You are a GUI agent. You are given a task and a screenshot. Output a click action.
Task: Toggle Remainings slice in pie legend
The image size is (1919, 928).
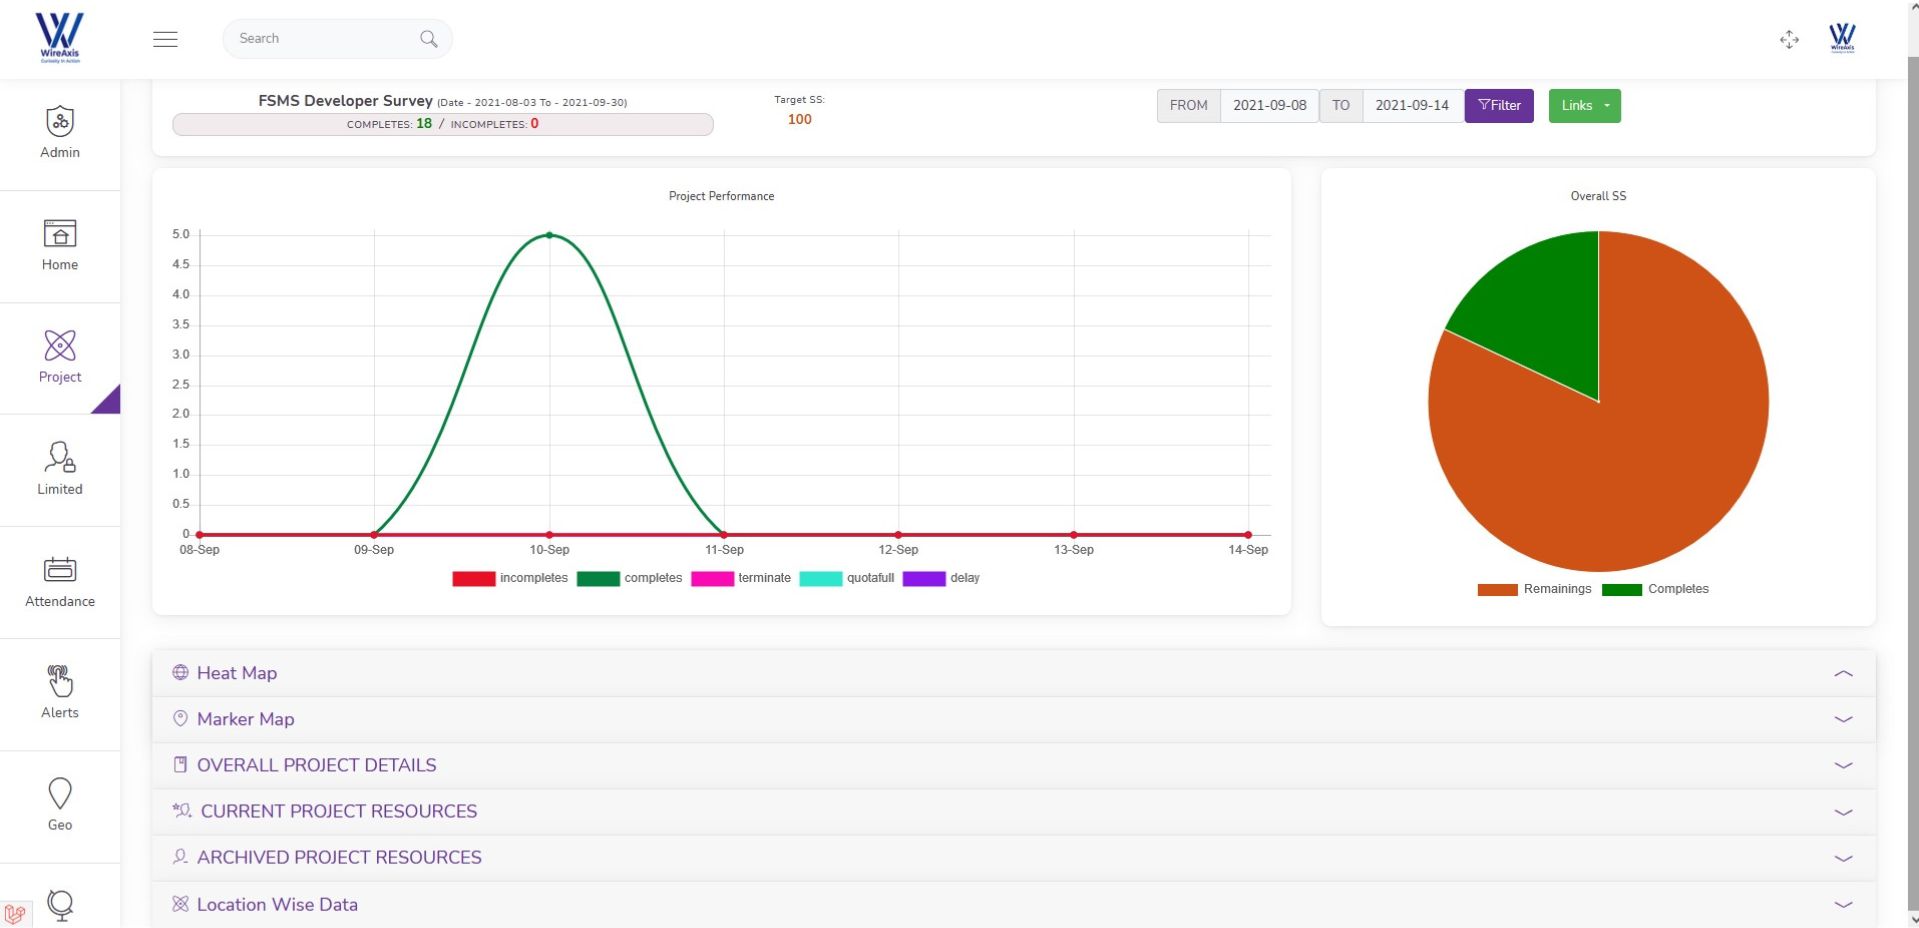coord(1534,589)
